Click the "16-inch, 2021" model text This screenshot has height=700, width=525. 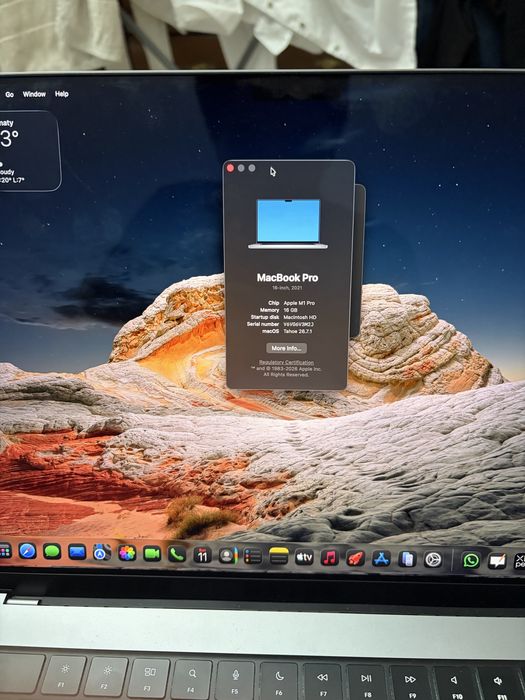click(288, 288)
